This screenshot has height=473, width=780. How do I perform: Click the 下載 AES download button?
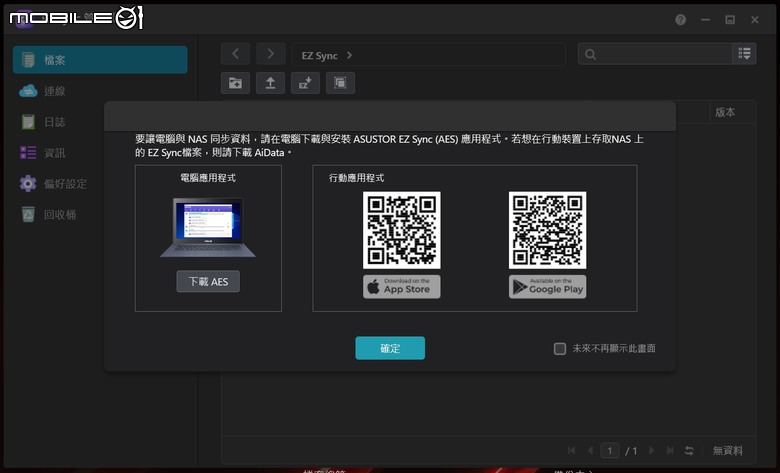(208, 282)
